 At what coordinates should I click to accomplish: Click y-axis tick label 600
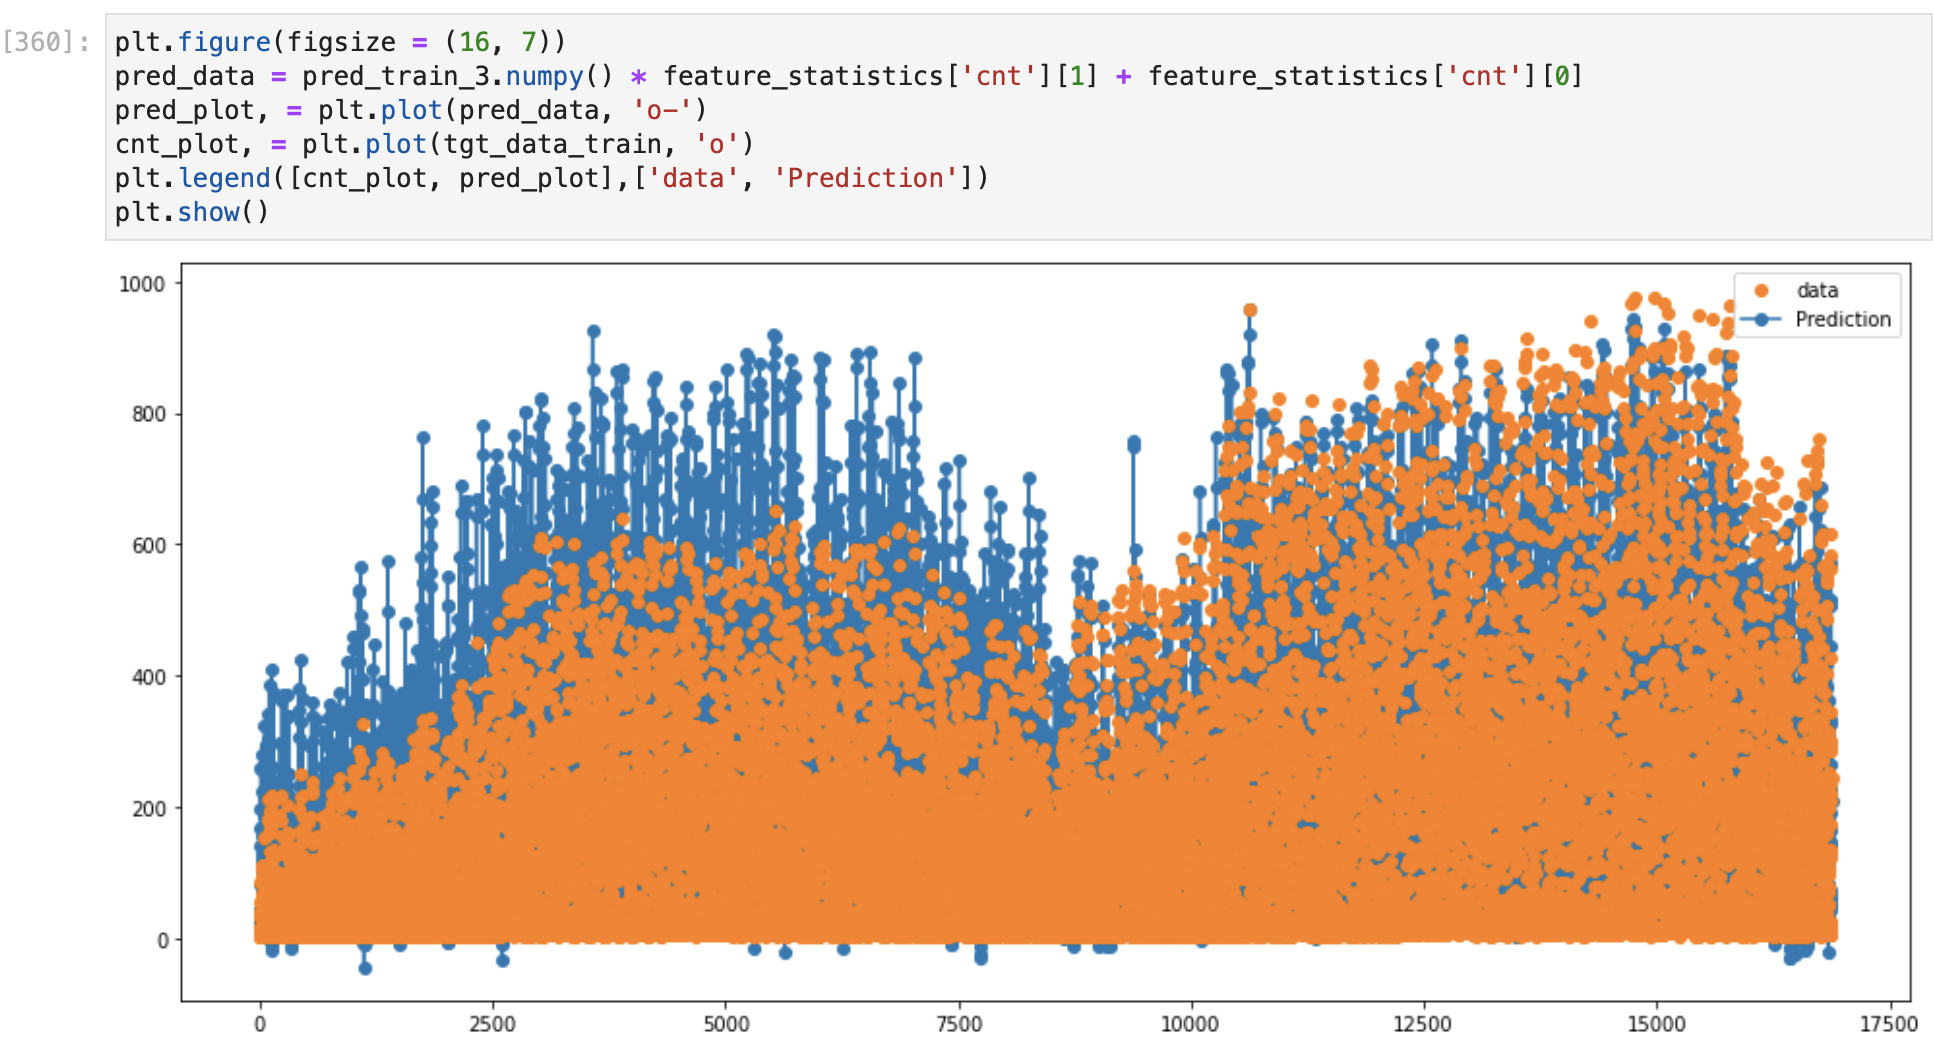pyautogui.click(x=148, y=545)
